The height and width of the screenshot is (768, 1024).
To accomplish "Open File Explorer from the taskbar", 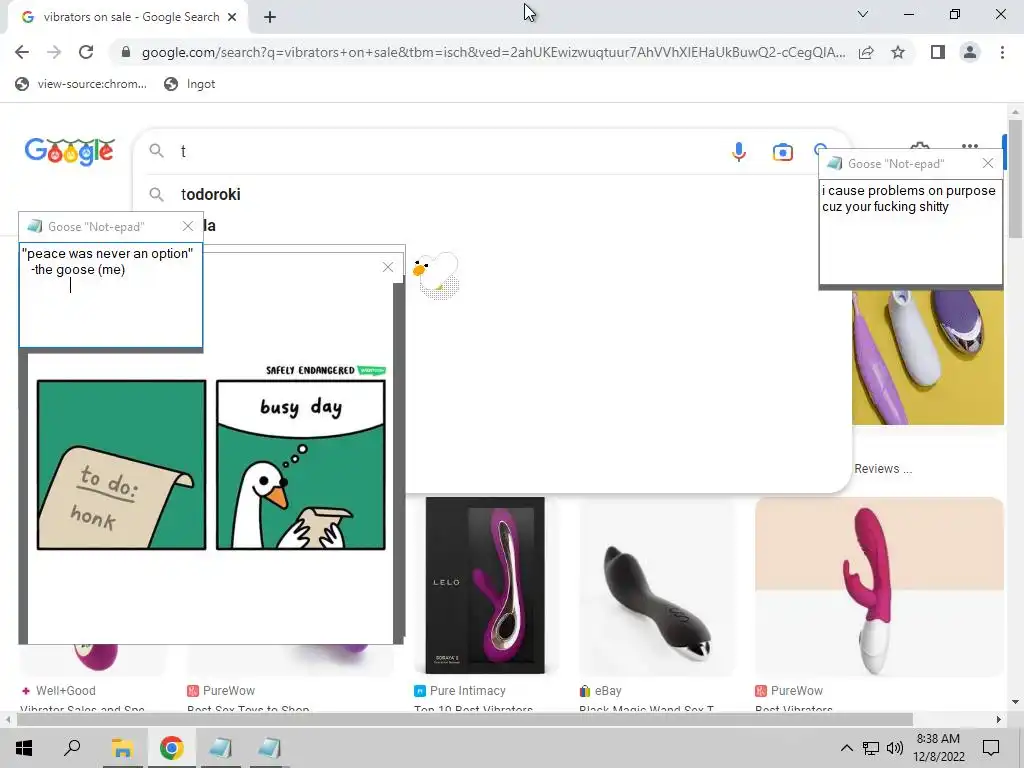I will click(x=122, y=748).
